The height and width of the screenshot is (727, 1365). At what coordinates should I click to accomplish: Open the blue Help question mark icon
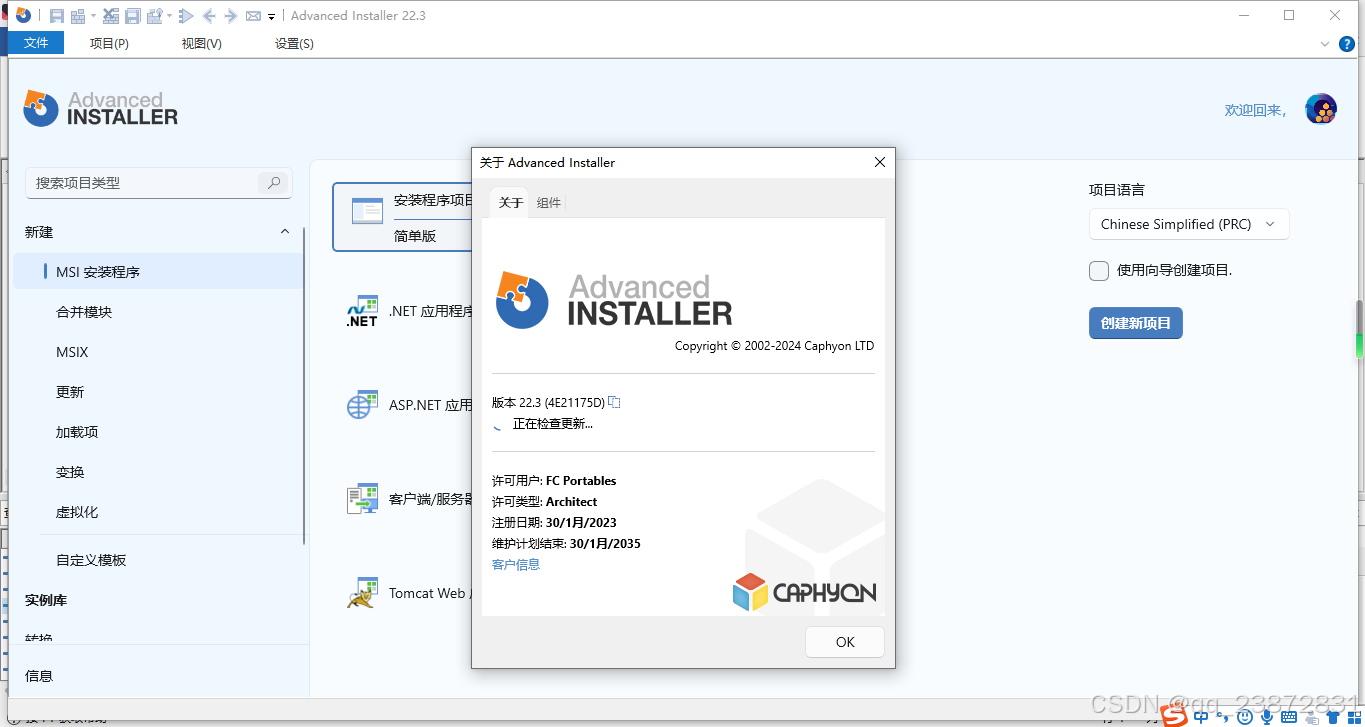pos(1347,44)
